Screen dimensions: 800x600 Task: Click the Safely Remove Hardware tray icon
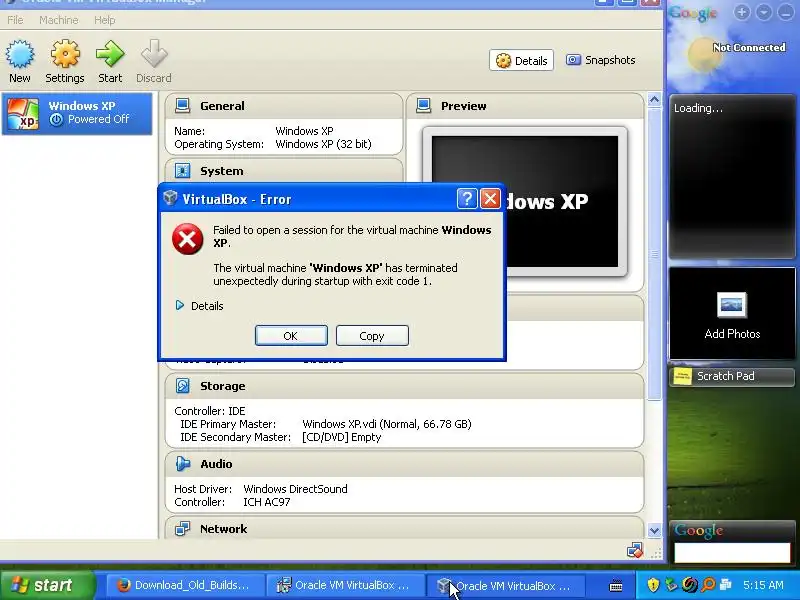coord(671,585)
